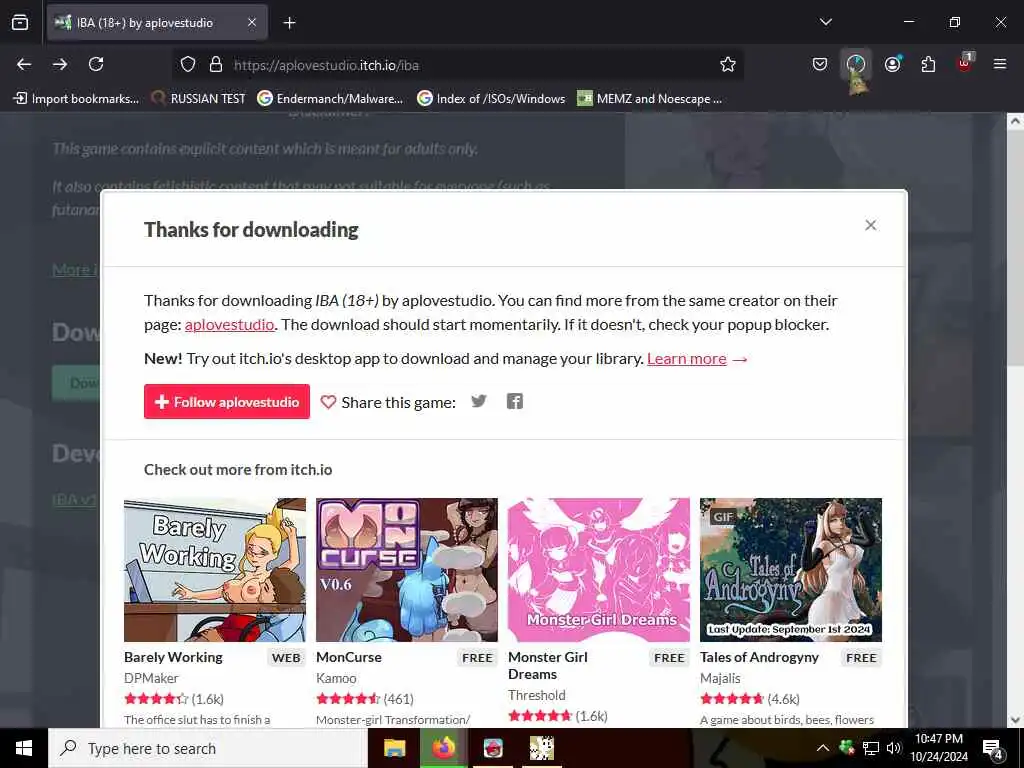Show hidden system tray icons
The image size is (1024, 768).
[x=823, y=748]
